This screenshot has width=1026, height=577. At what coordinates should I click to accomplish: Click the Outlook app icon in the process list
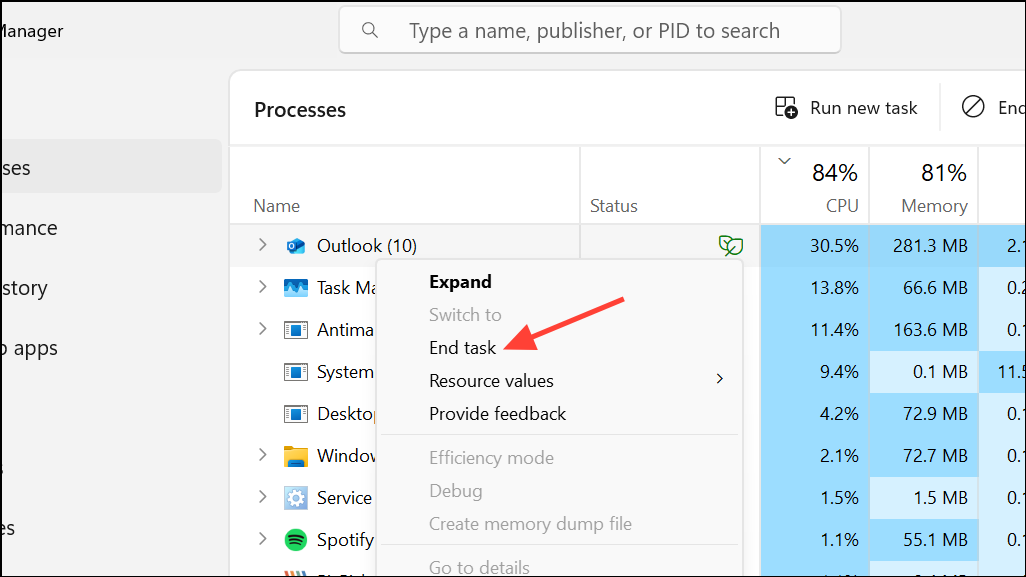(x=296, y=245)
